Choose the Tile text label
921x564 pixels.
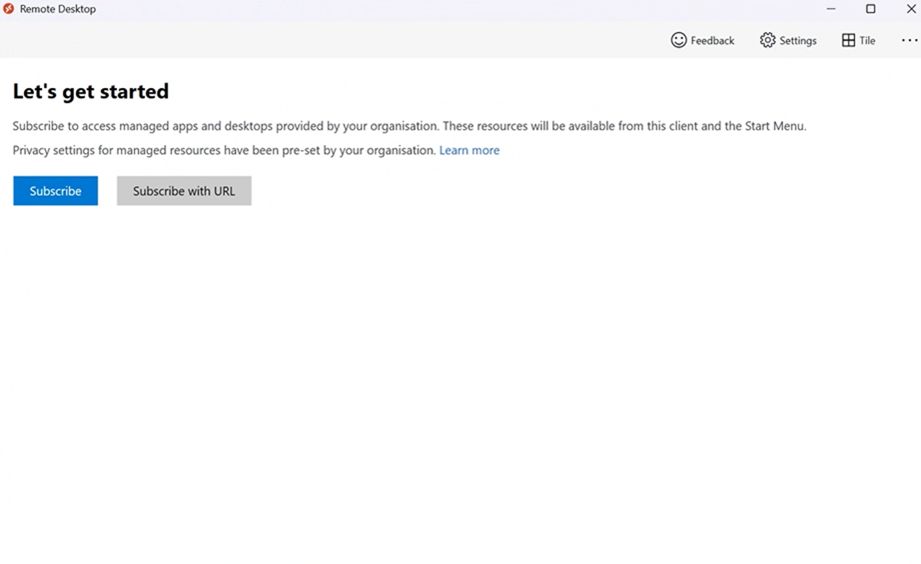867,41
